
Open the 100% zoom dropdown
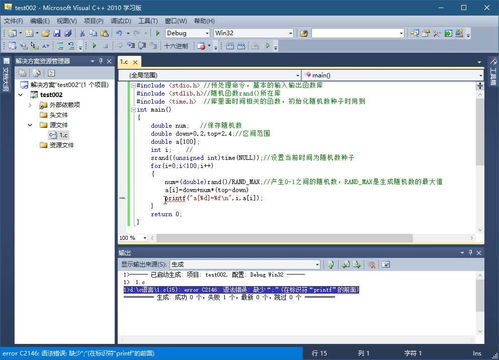(x=145, y=238)
